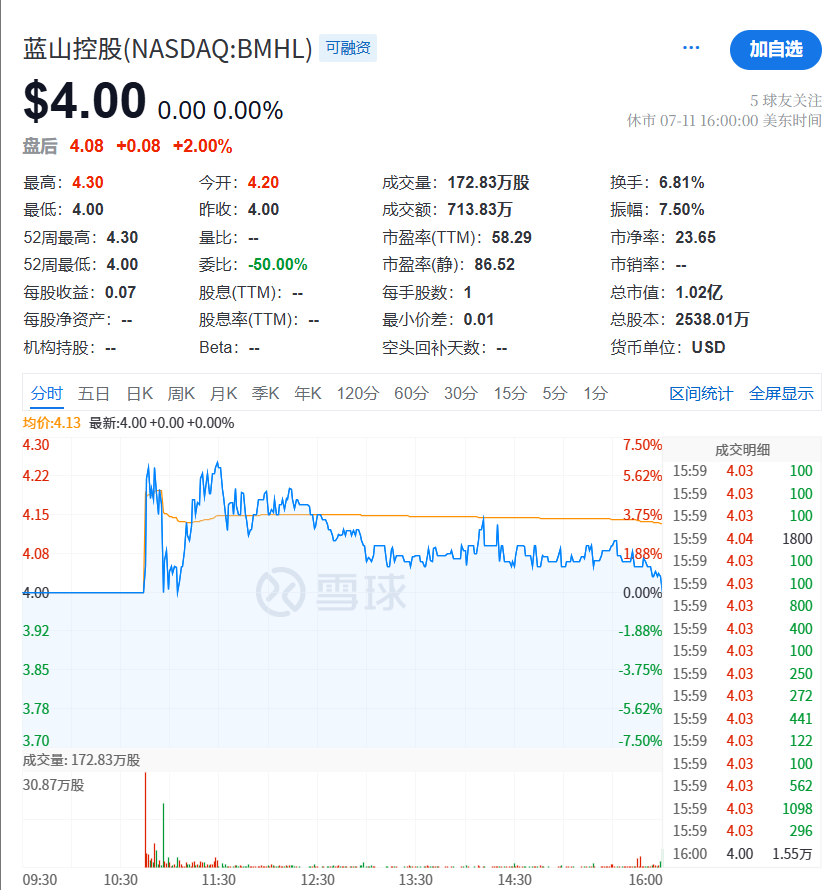Click the trade row with volume 1098
The image size is (831, 890).
click(742, 809)
